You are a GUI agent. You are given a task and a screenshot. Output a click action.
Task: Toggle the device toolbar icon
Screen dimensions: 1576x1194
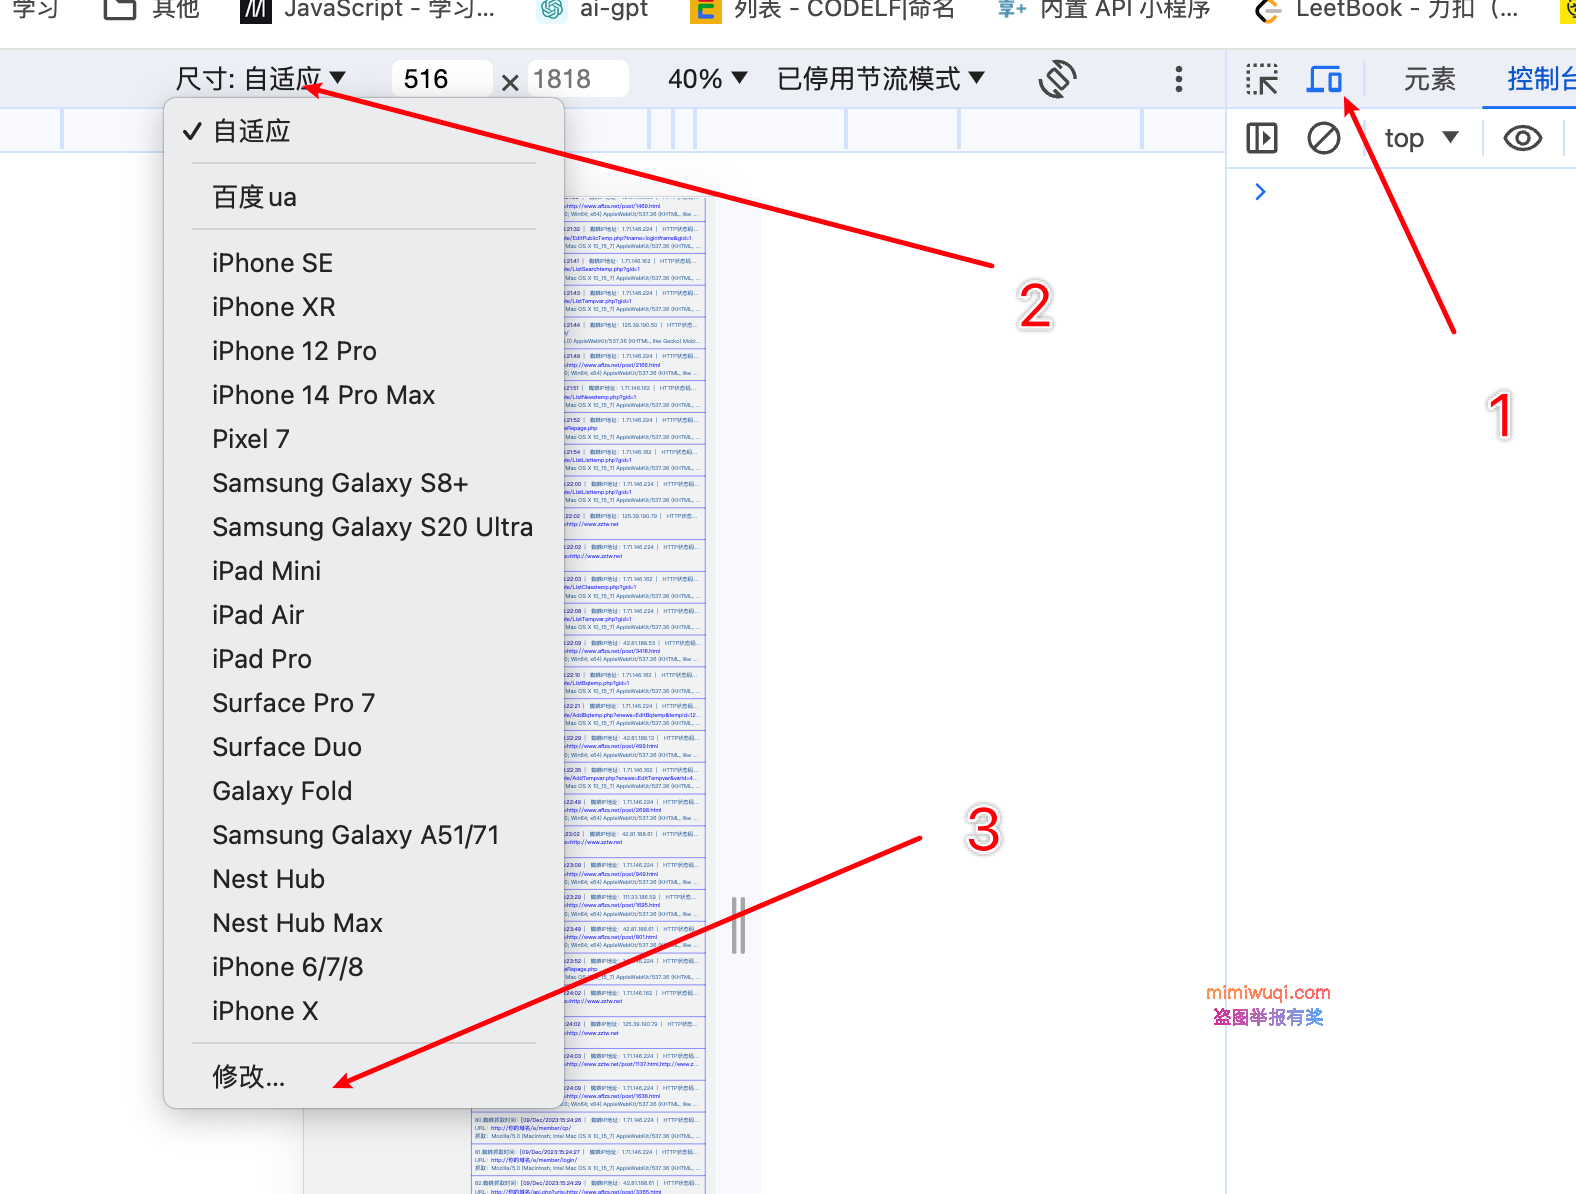1324,79
